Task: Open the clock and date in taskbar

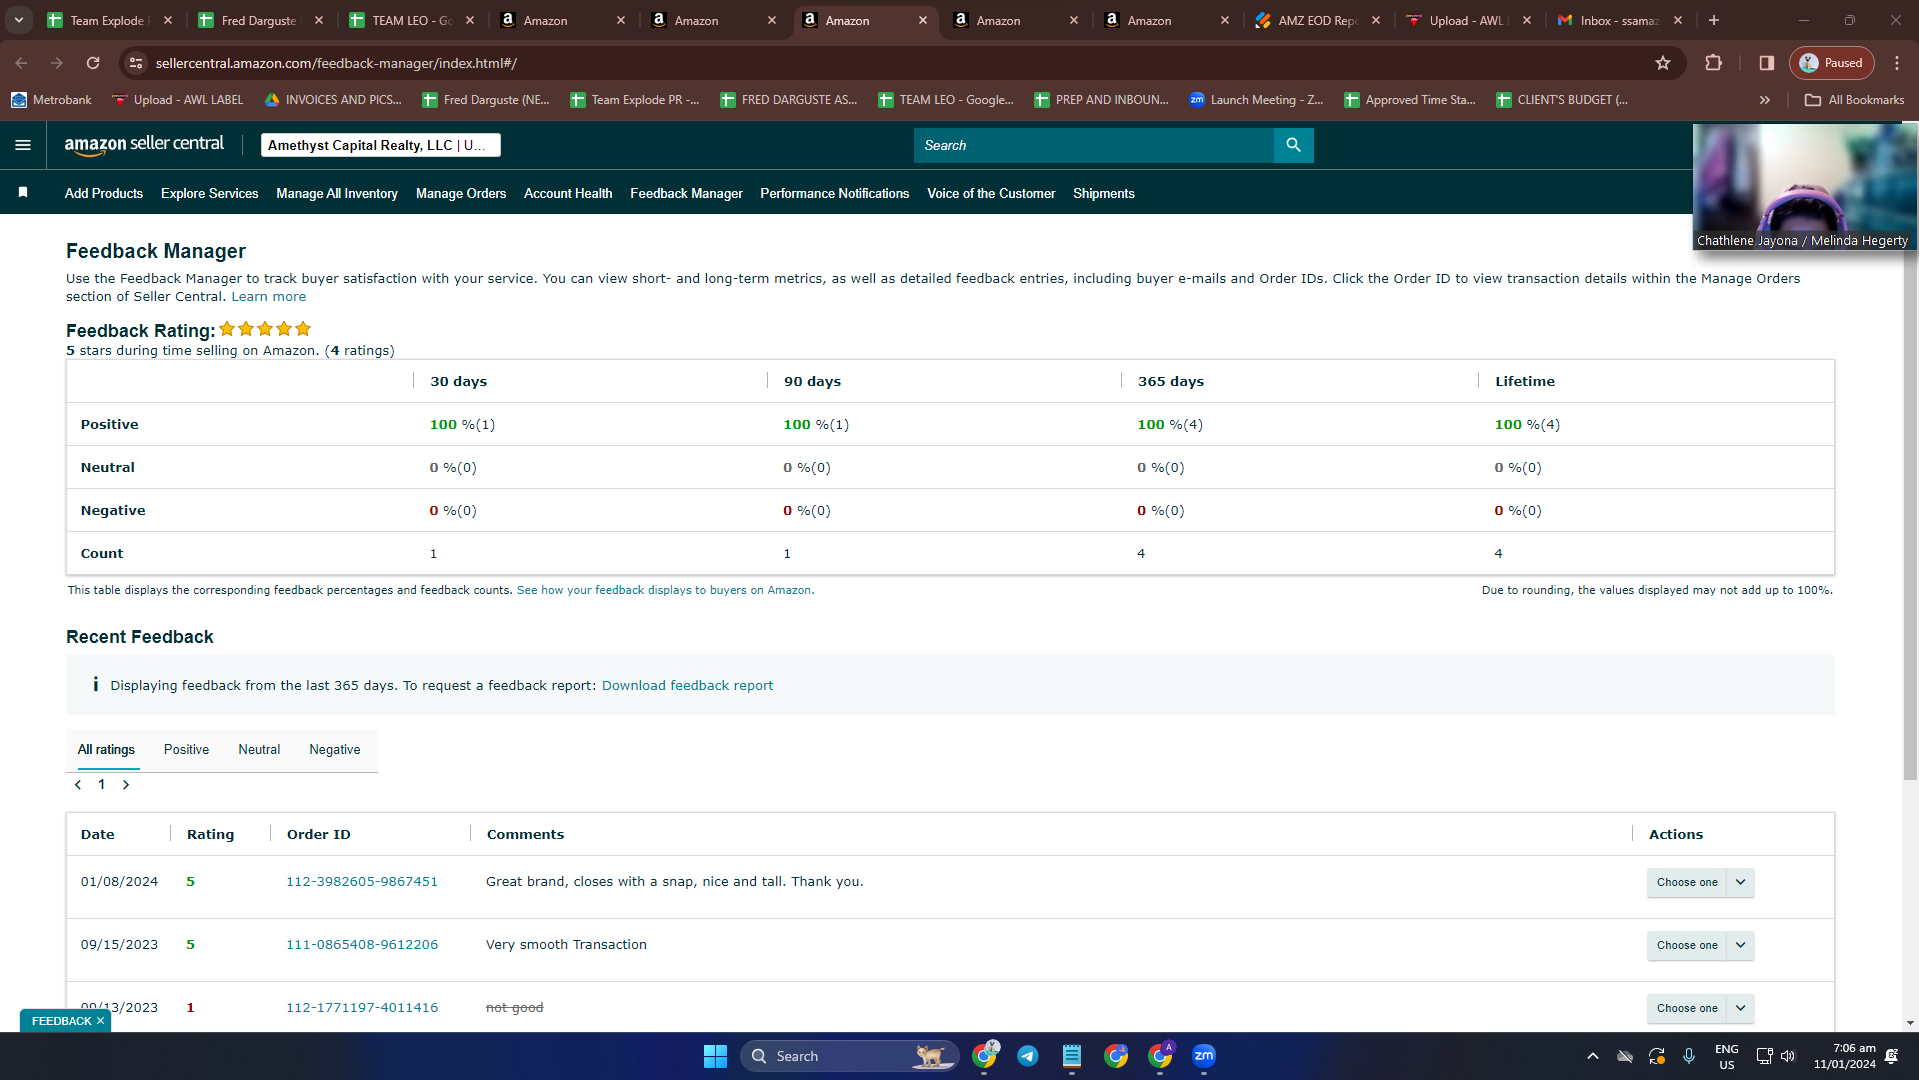Action: [x=1845, y=1056]
